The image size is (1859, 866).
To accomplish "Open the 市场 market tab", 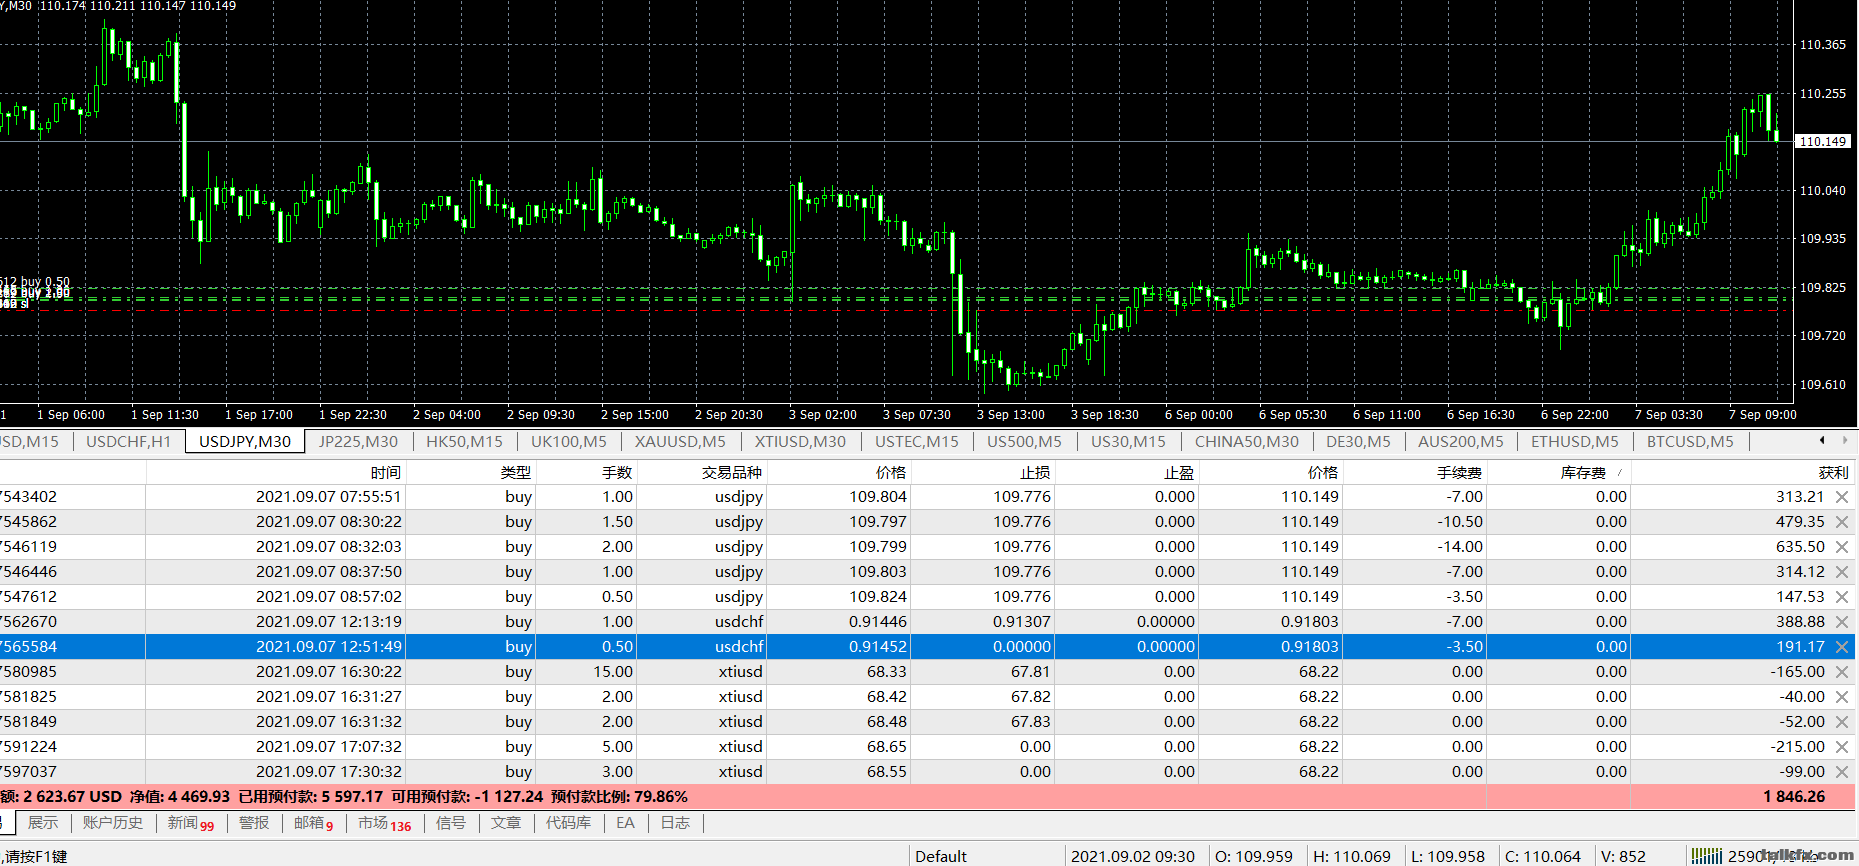I will [384, 823].
